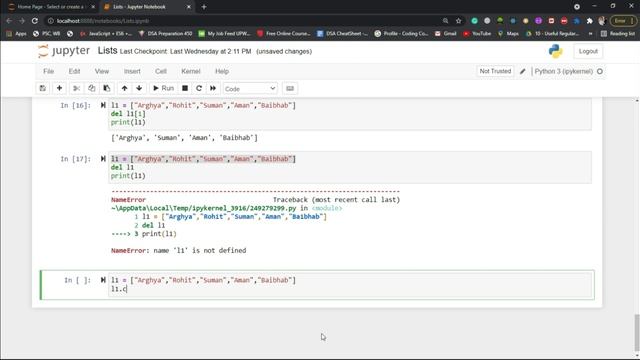Click the kernel idle indicator circle
Image resolution: width=640 pixels, height=360 pixels.
pyautogui.click(x=600, y=71)
